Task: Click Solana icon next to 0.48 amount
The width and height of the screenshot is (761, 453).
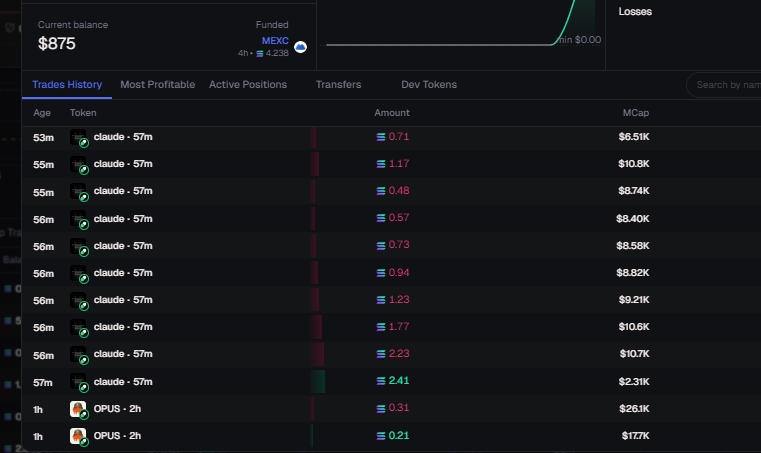Action: (381, 191)
